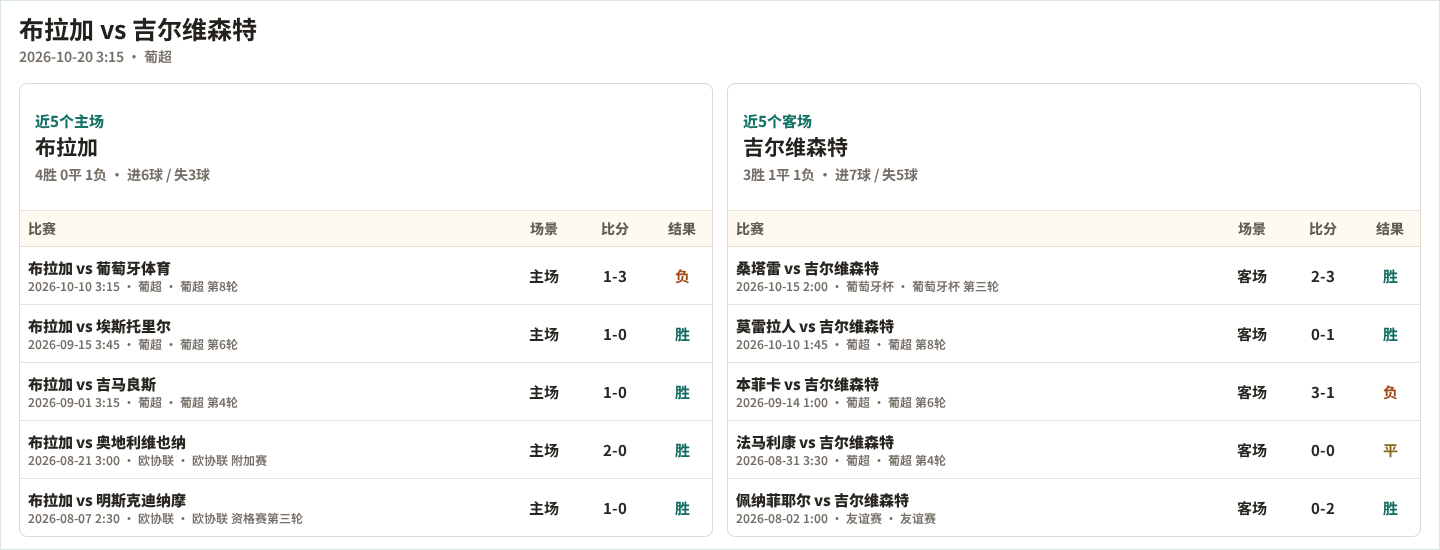Image resolution: width=1440 pixels, height=550 pixels.
Task: Click 比赛 column header in 吉尔维森特 table
Action: 750,229
